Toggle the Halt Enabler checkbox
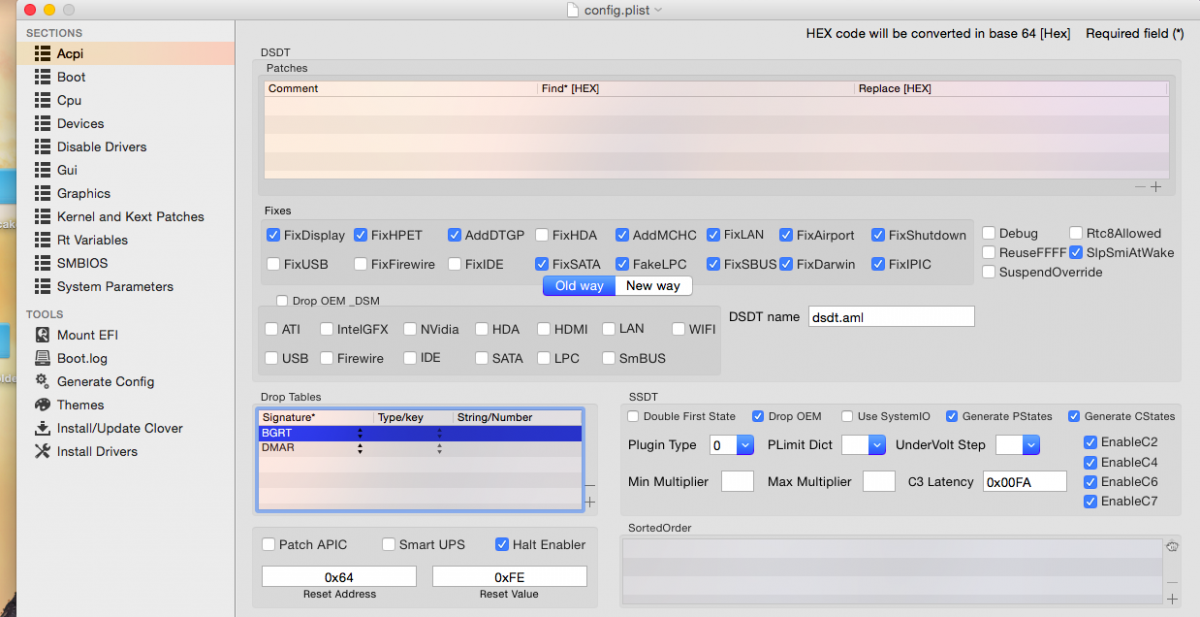Viewport: 1200px width, 617px height. coord(502,544)
